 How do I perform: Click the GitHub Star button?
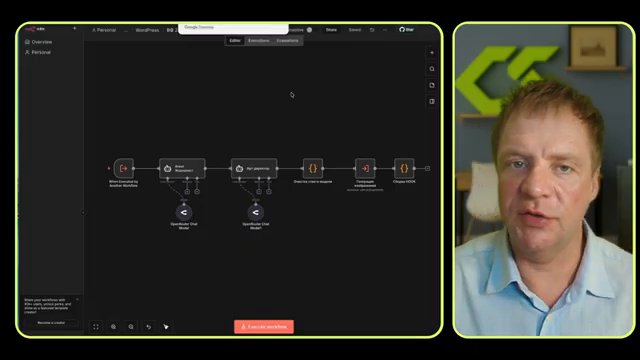point(407,29)
